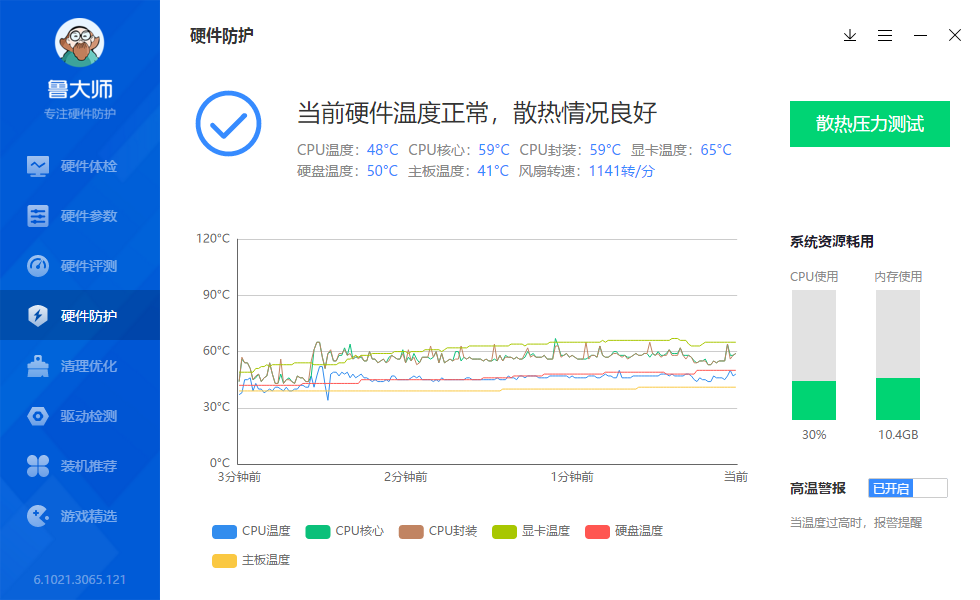The width and height of the screenshot is (980, 600).
Task: Click the 硬件参数 sliders icon
Action: [x=38, y=216]
